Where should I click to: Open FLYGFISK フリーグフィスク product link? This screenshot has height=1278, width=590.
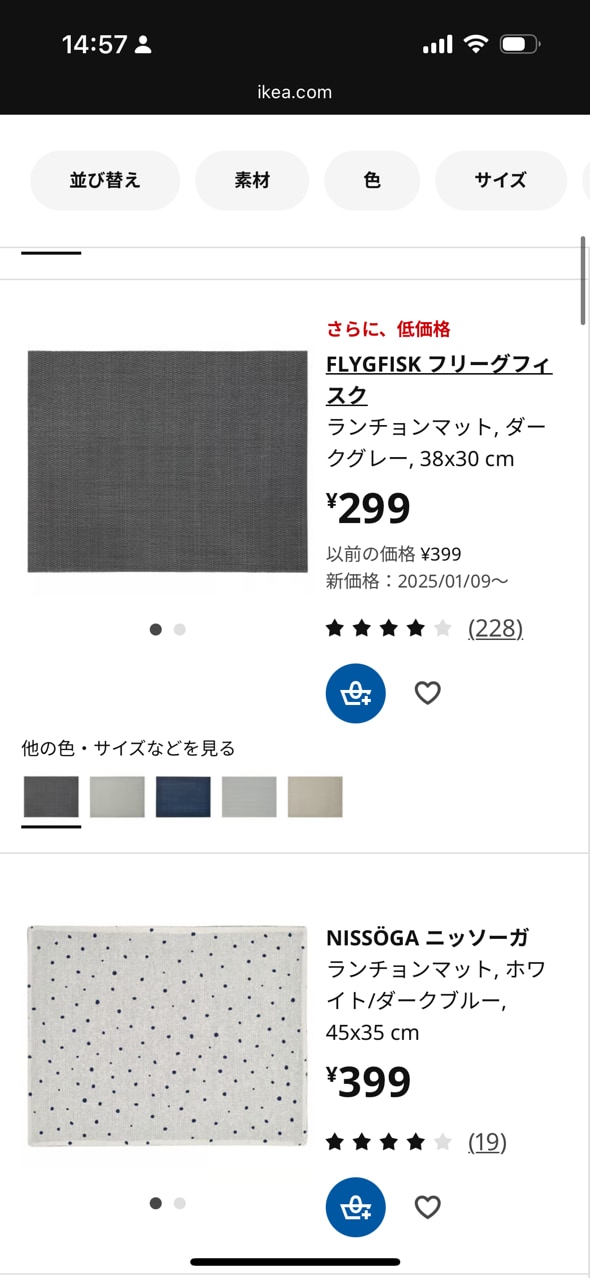(439, 379)
